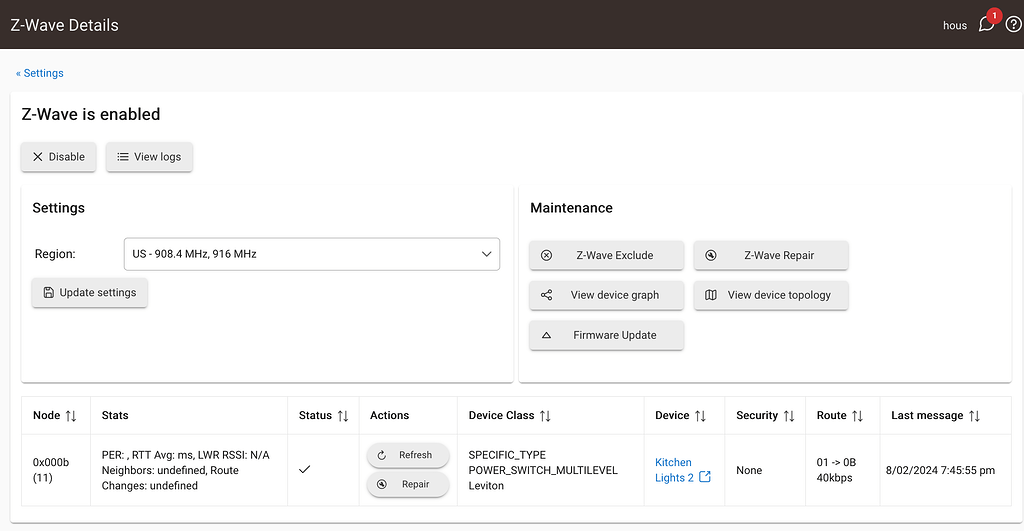Open View logs
This screenshot has width=1024, height=531.
pos(149,157)
